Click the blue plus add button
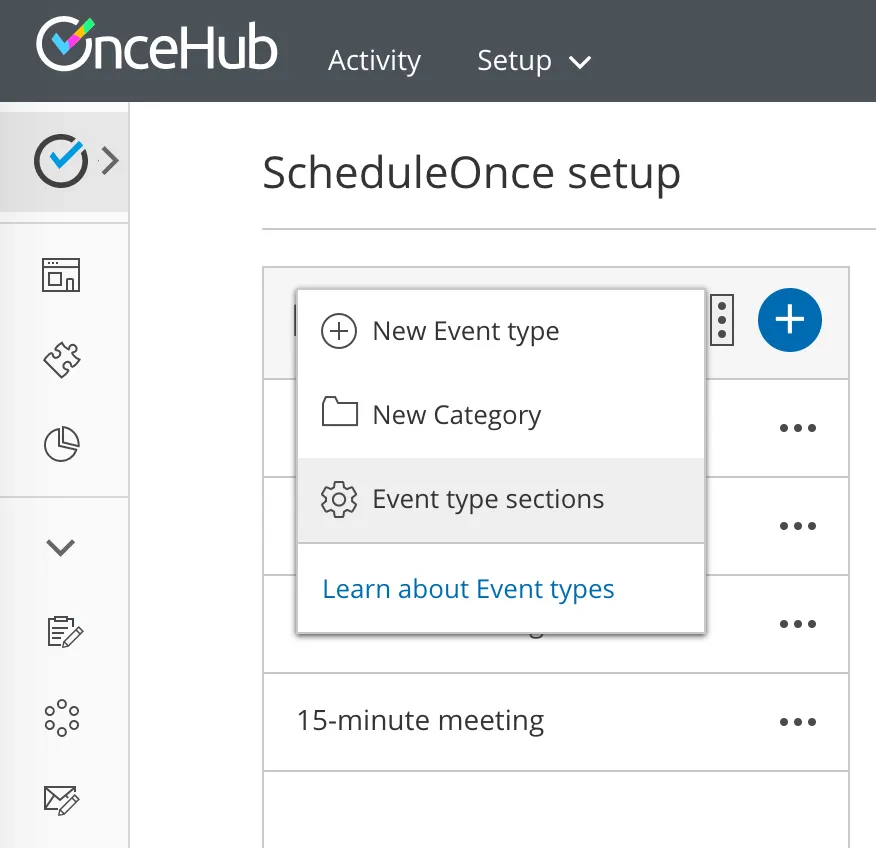The height and width of the screenshot is (848, 876). coord(789,320)
